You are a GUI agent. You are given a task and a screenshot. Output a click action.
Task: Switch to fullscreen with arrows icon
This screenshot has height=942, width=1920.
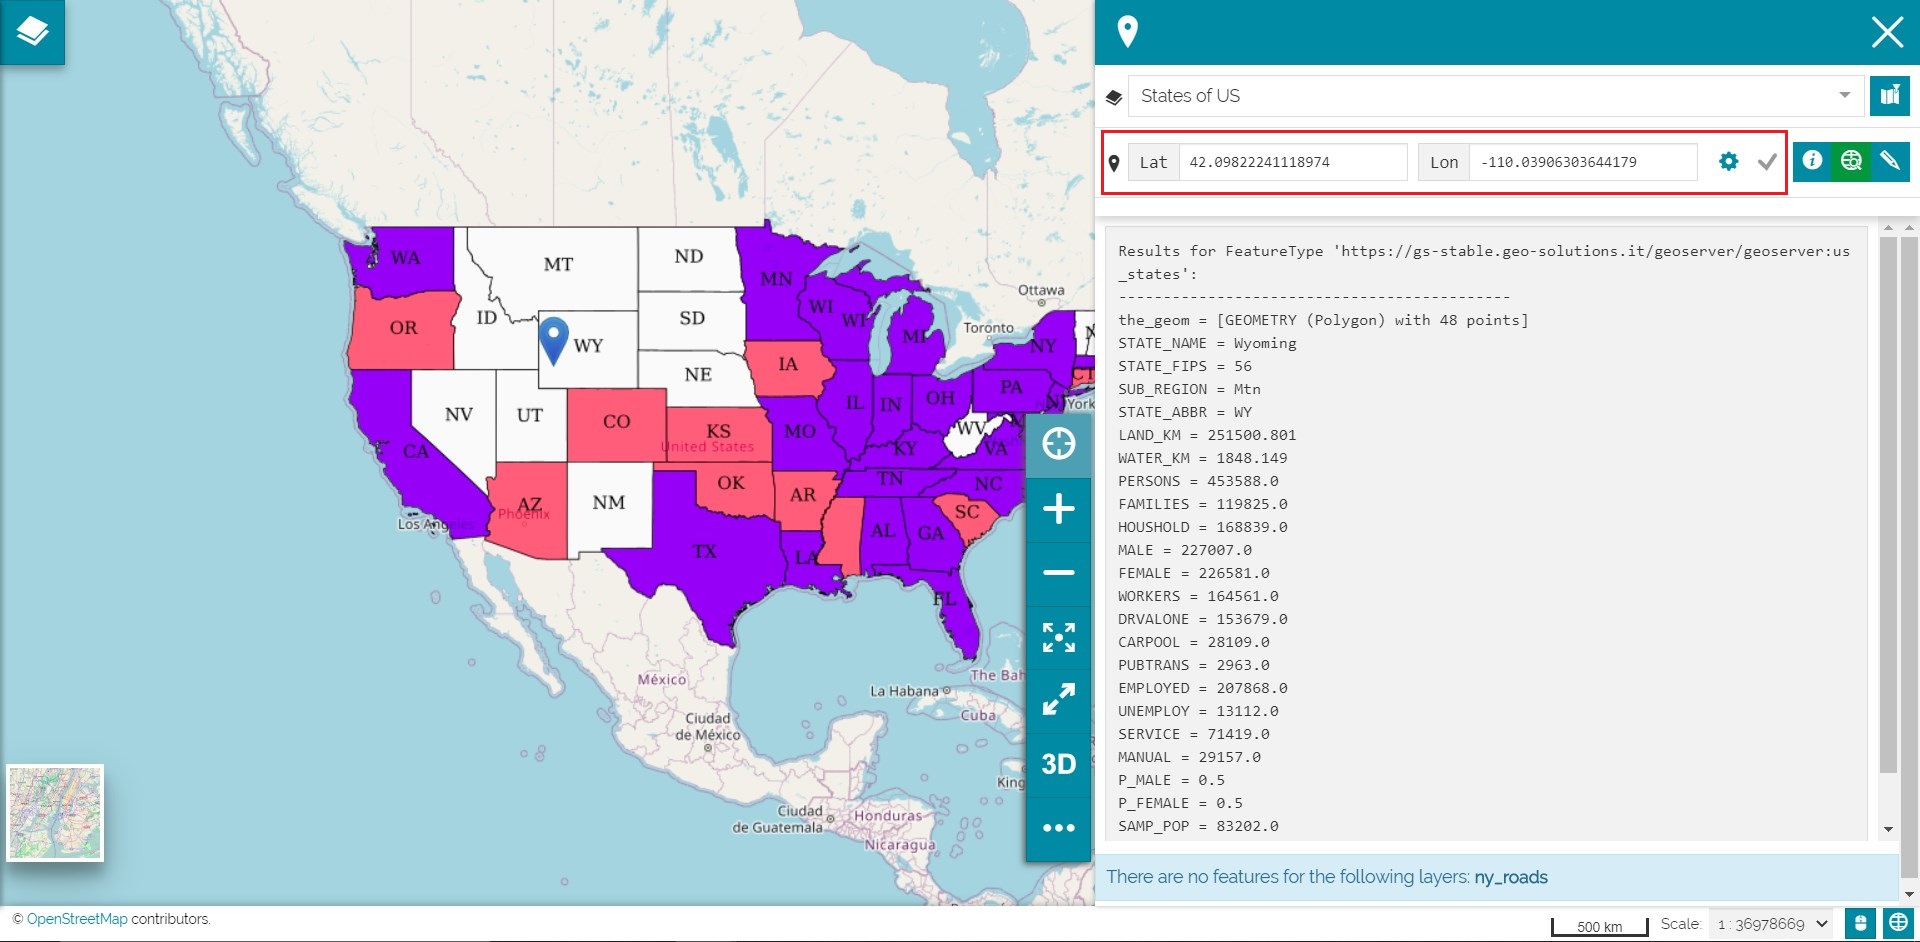click(1058, 700)
